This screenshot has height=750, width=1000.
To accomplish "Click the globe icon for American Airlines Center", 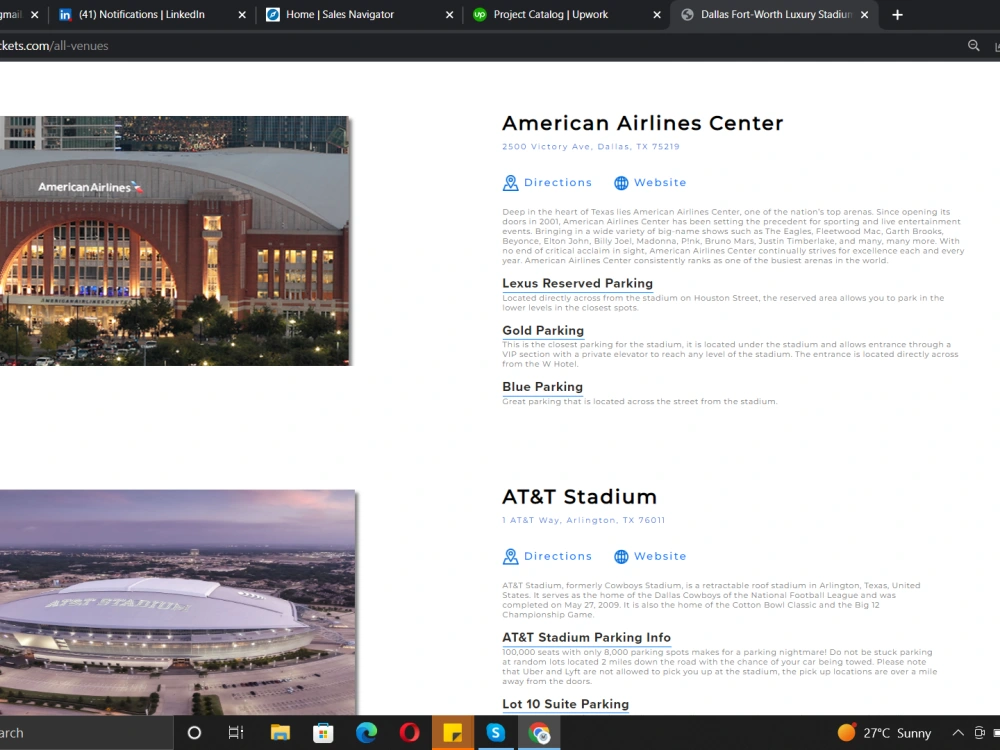I will pos(621,183).
